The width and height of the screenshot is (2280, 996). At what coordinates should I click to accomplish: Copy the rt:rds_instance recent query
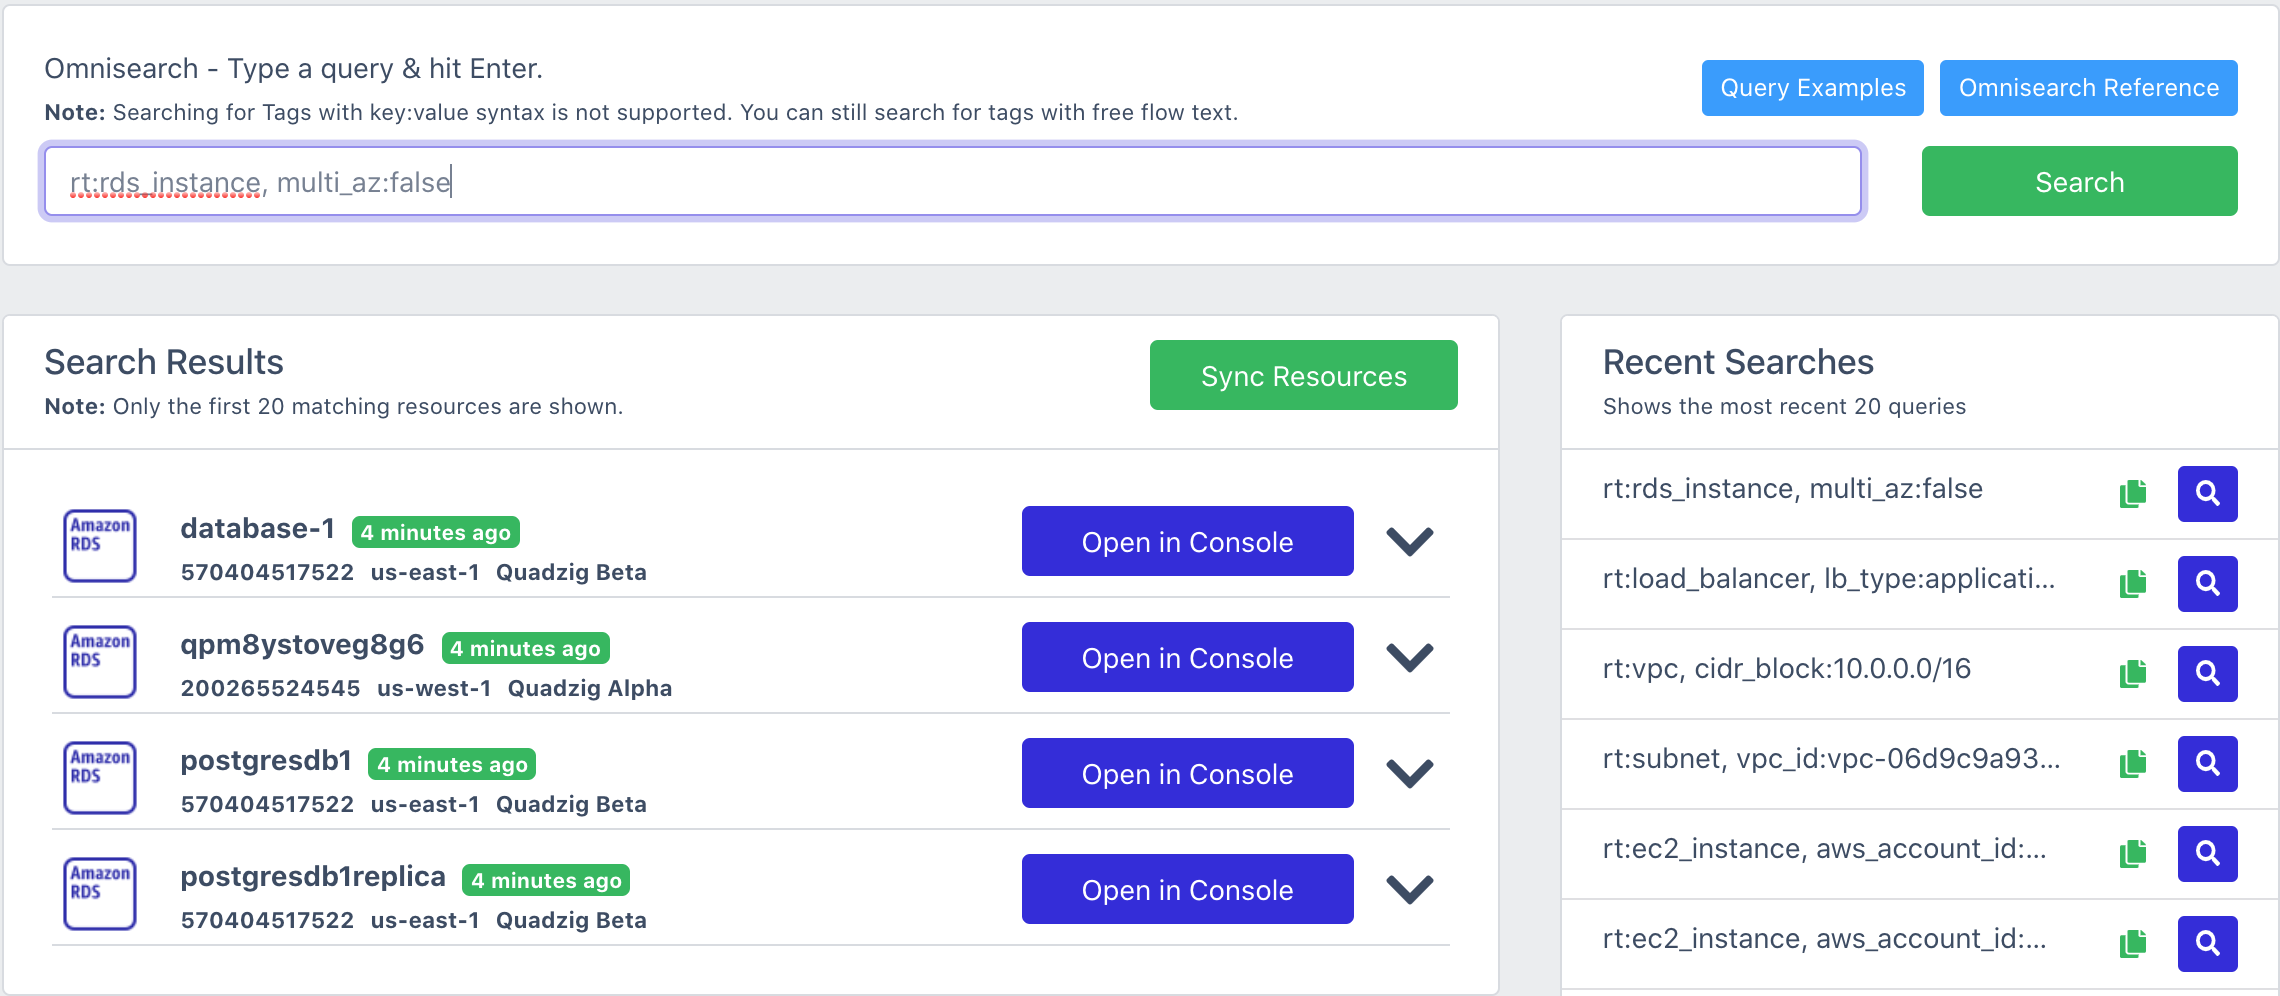coord(2133,493)
